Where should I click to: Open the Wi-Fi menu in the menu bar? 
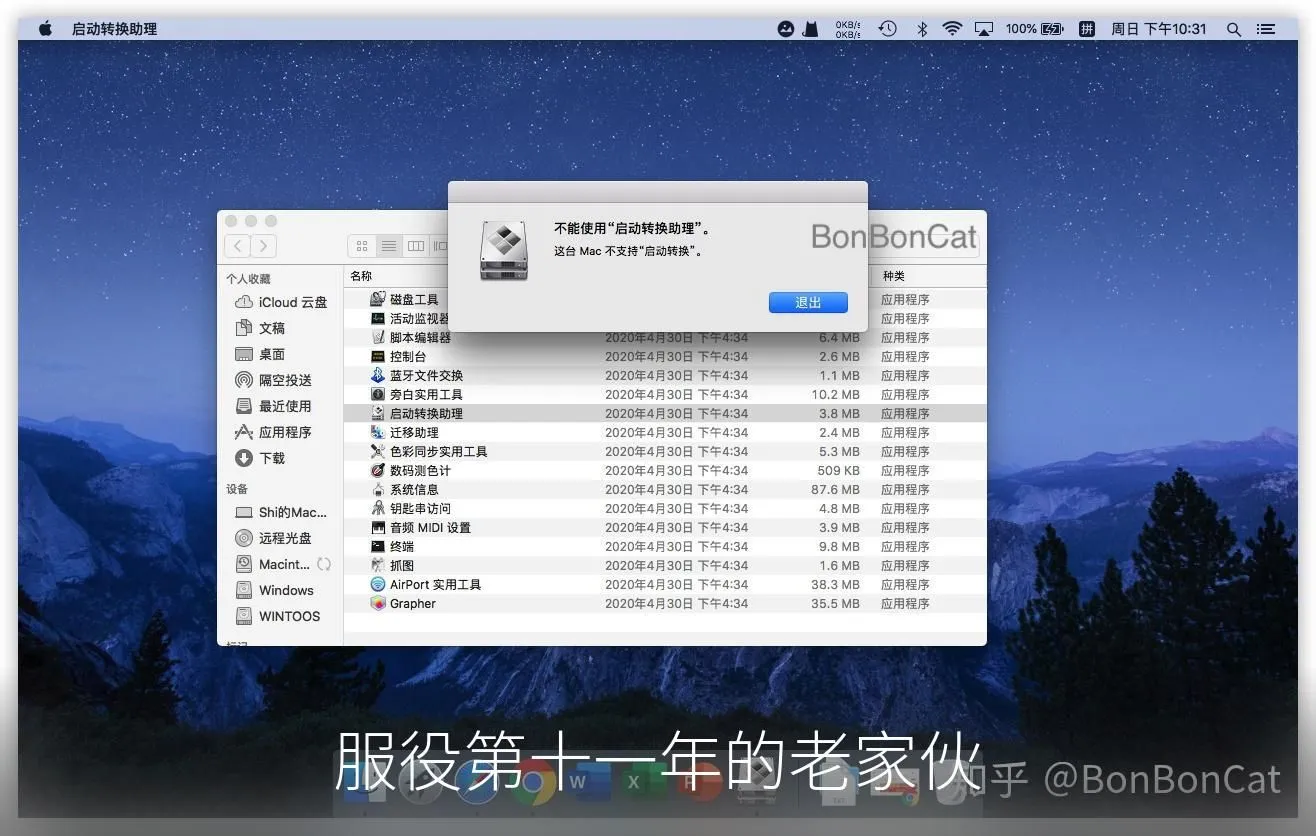[x=952, y=29]
